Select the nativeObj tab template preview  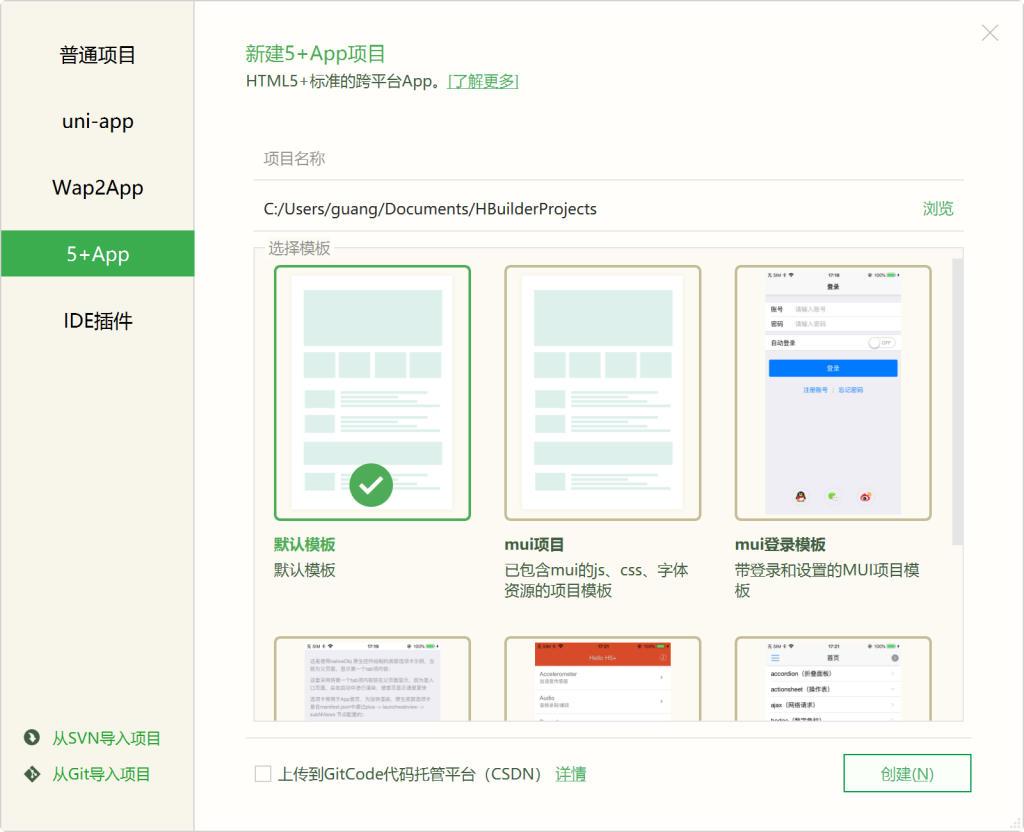coord(372,679)
